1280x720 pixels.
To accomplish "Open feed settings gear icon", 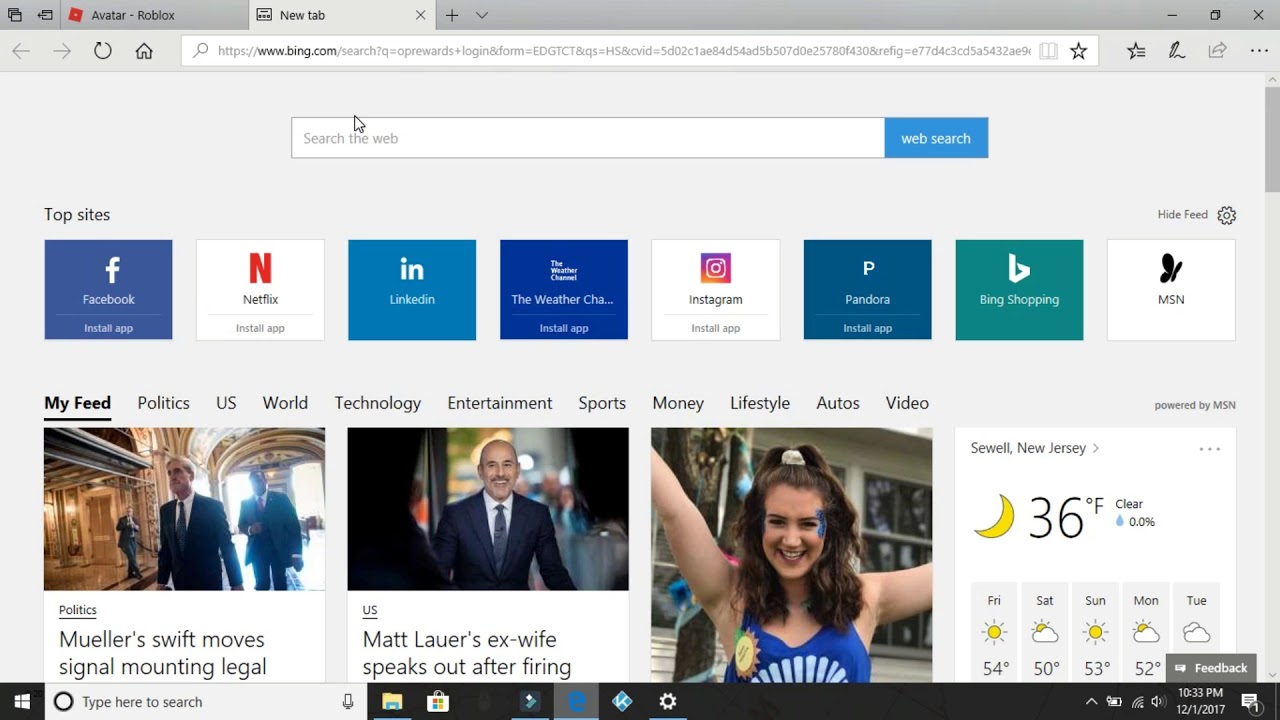I will pos(1227,215).
